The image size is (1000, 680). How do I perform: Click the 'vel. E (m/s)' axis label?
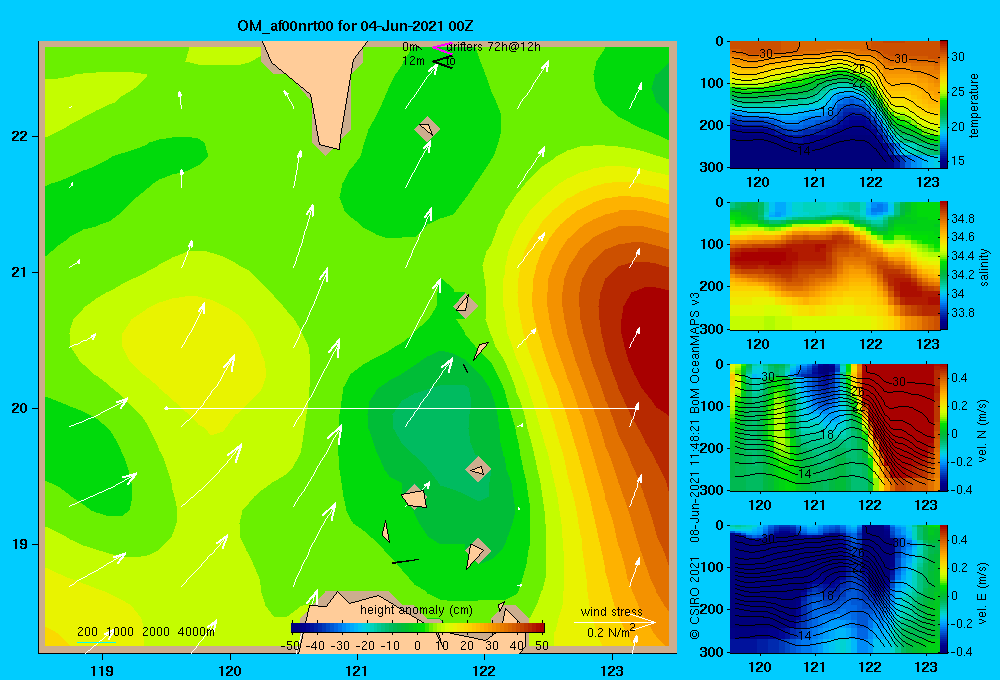coord(983,593)
